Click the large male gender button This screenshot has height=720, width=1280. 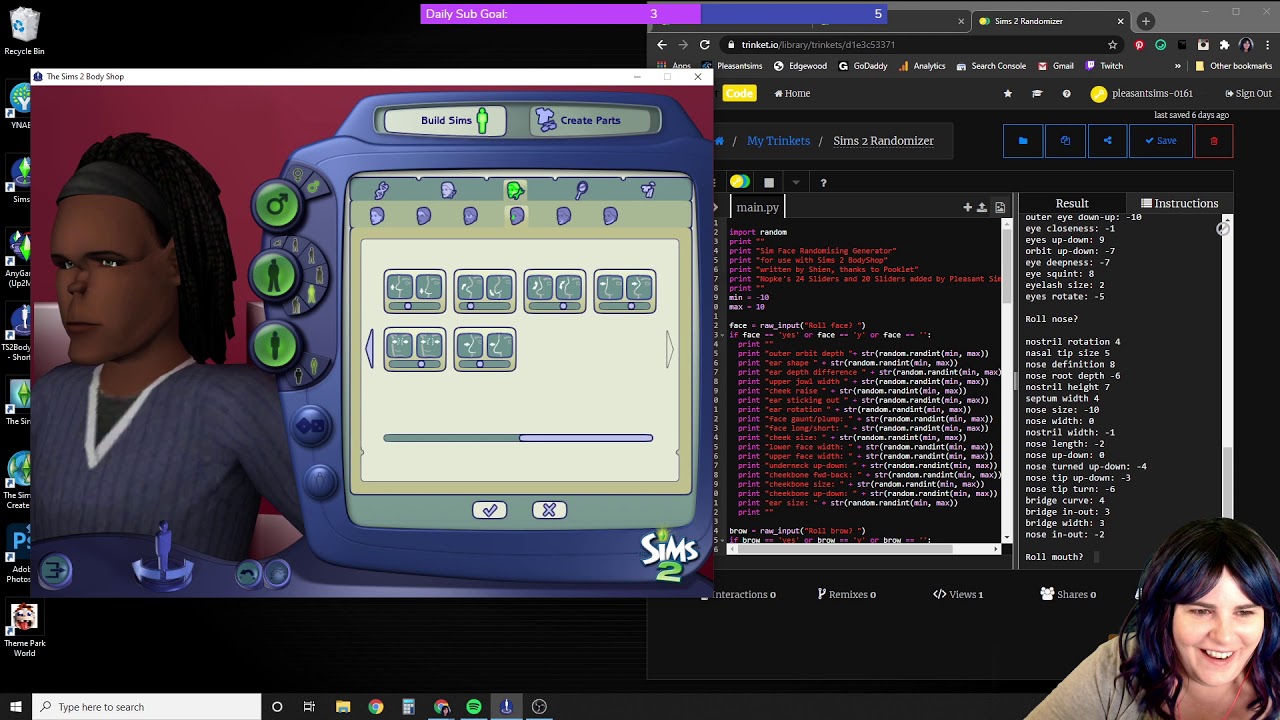click(276, 205)
